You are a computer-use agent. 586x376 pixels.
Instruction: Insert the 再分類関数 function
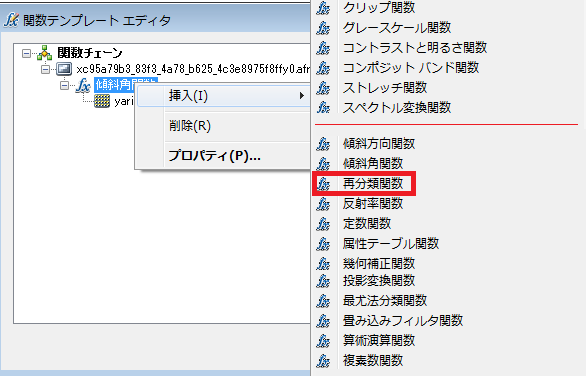tap(373, 184)
